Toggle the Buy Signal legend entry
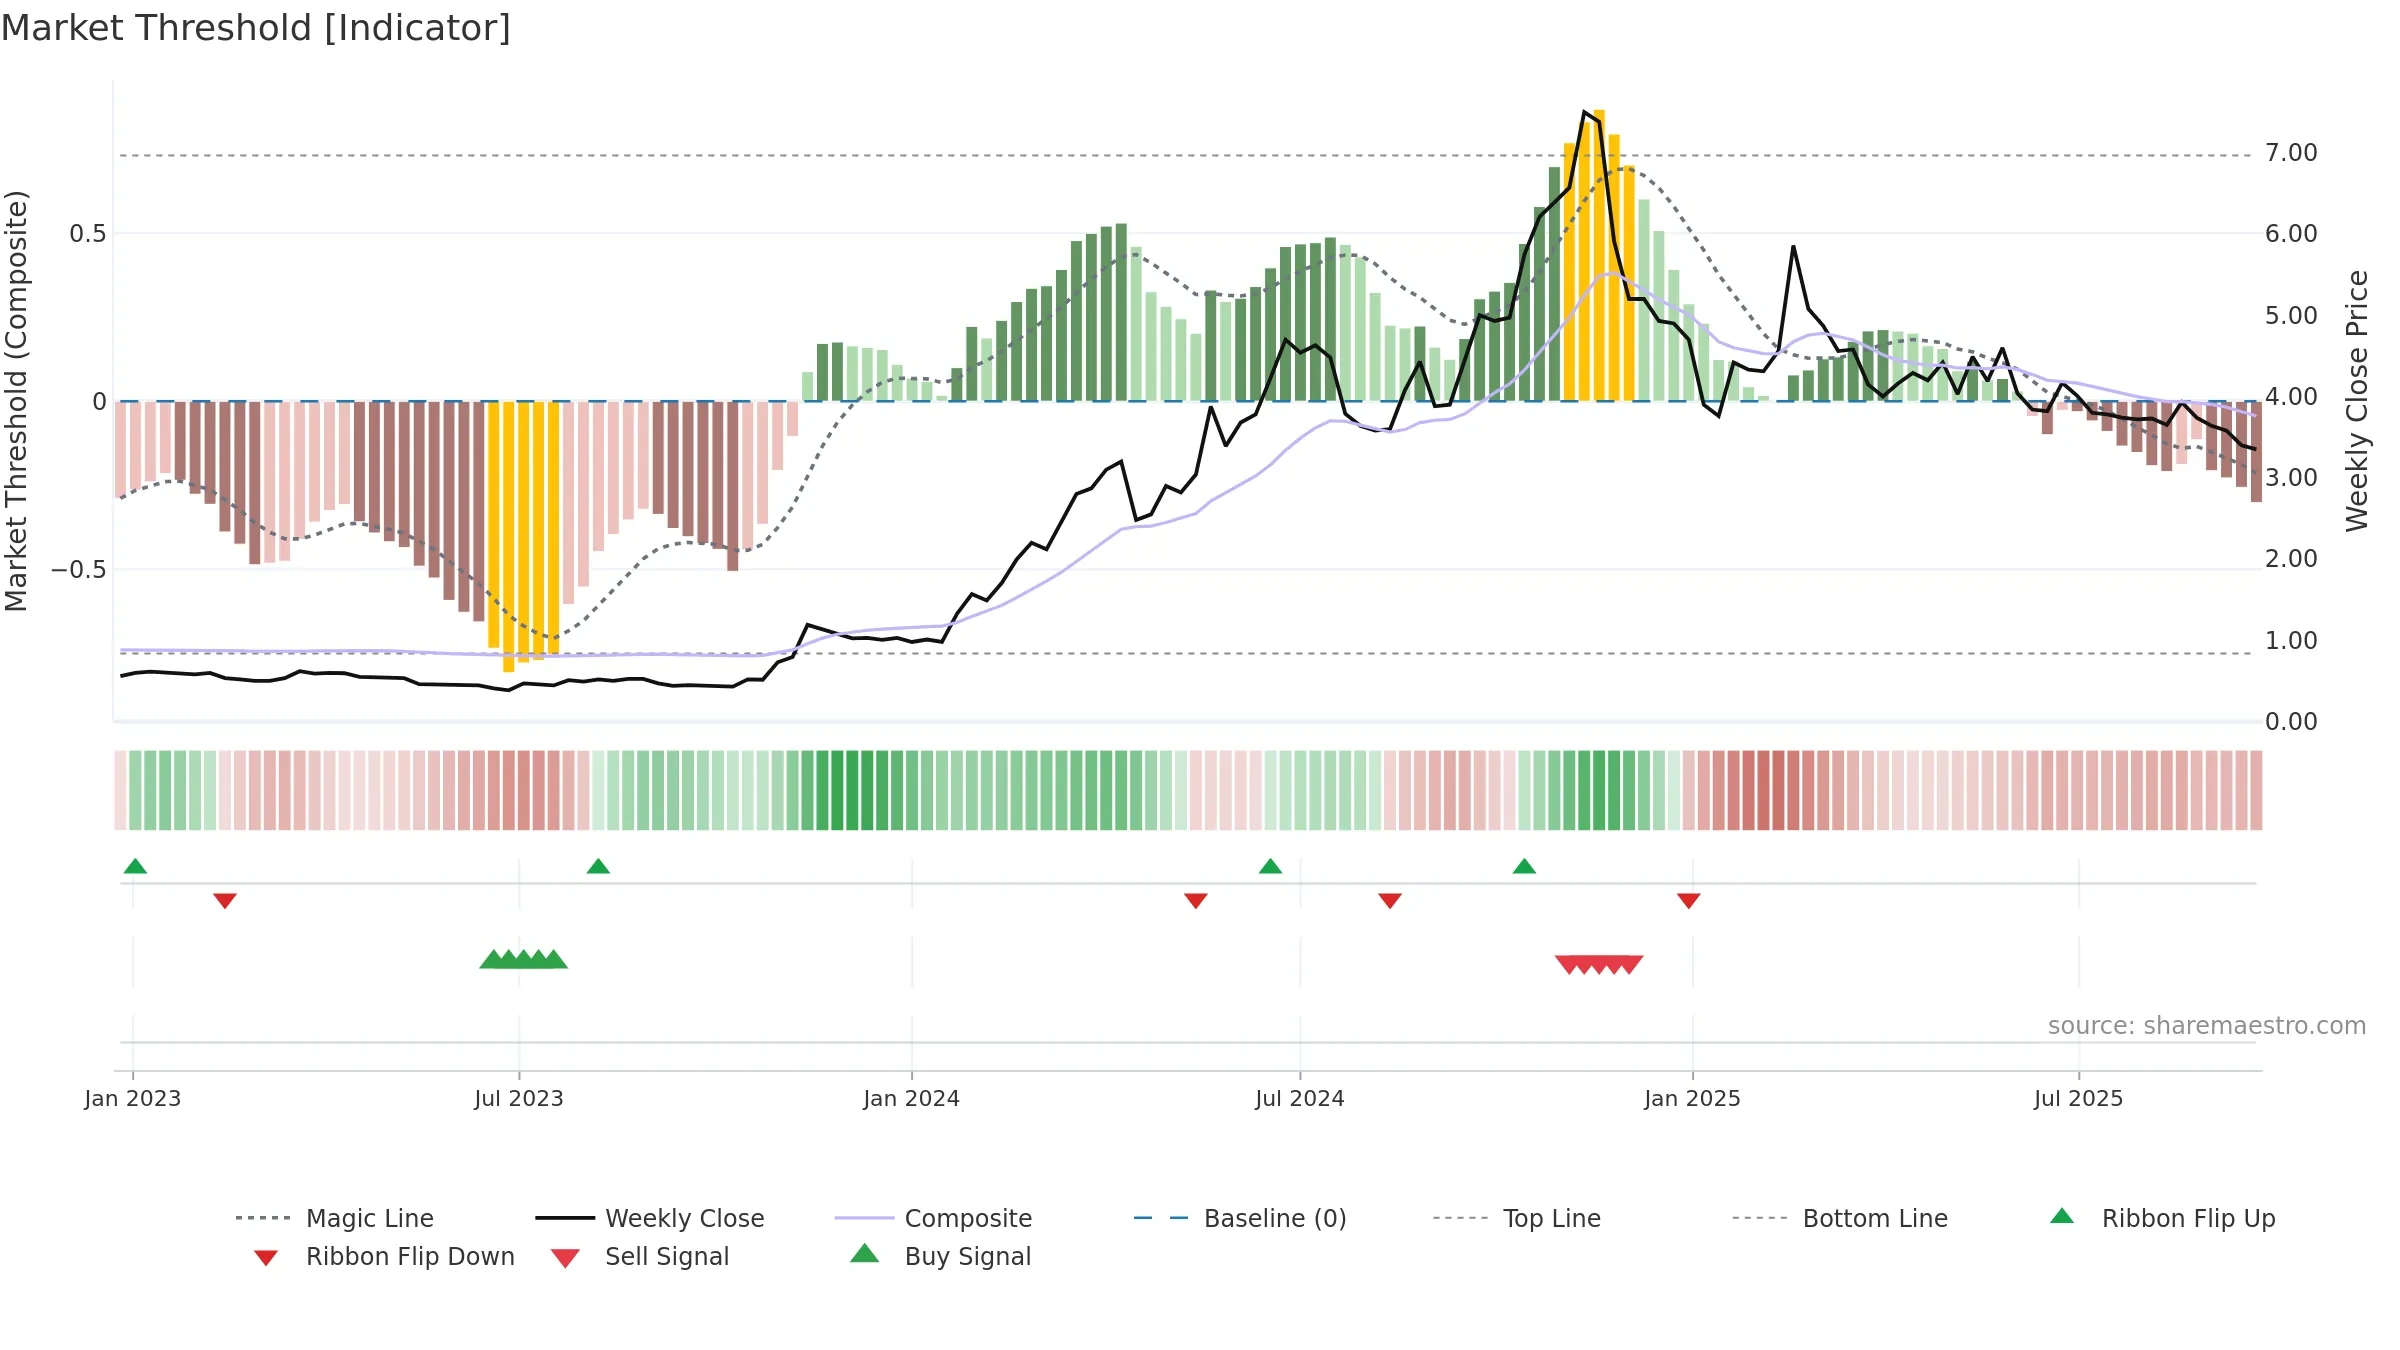 click(x=940, y=1256)
